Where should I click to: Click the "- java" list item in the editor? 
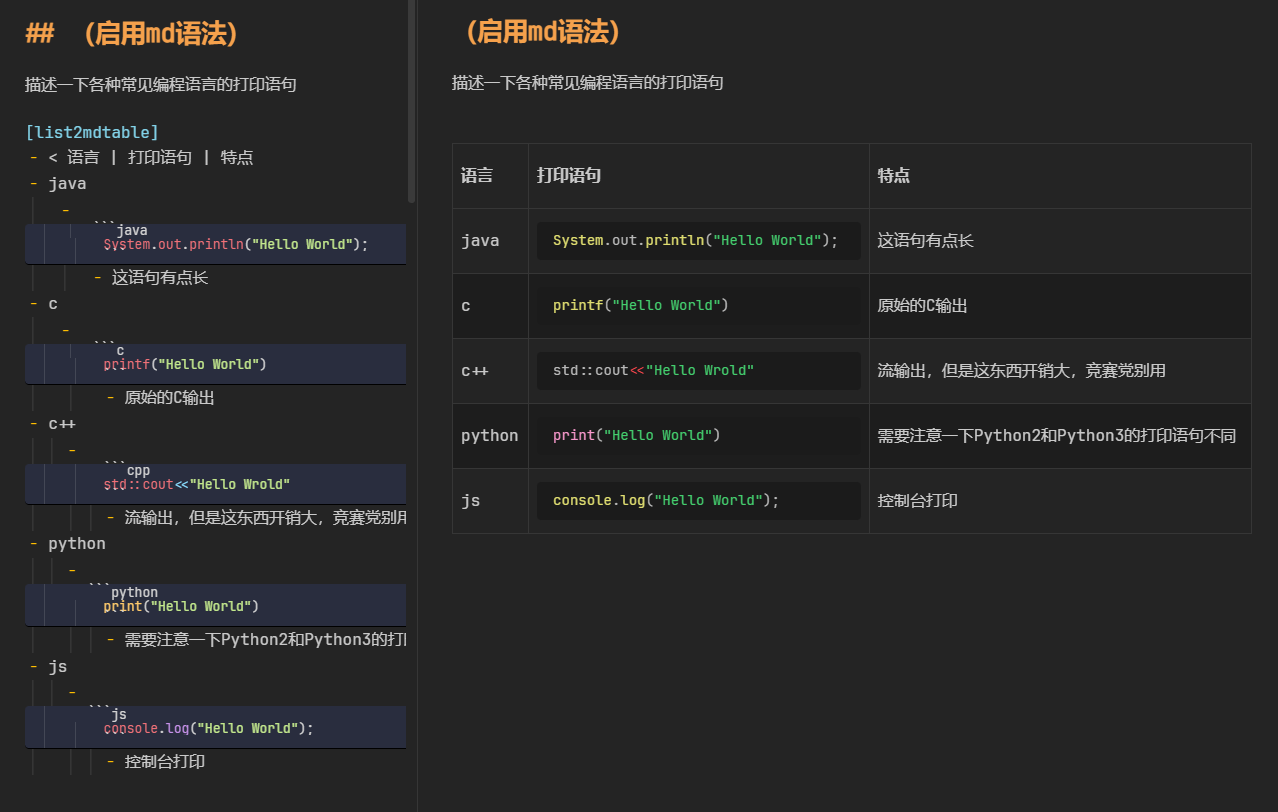(x=58, y=183)
